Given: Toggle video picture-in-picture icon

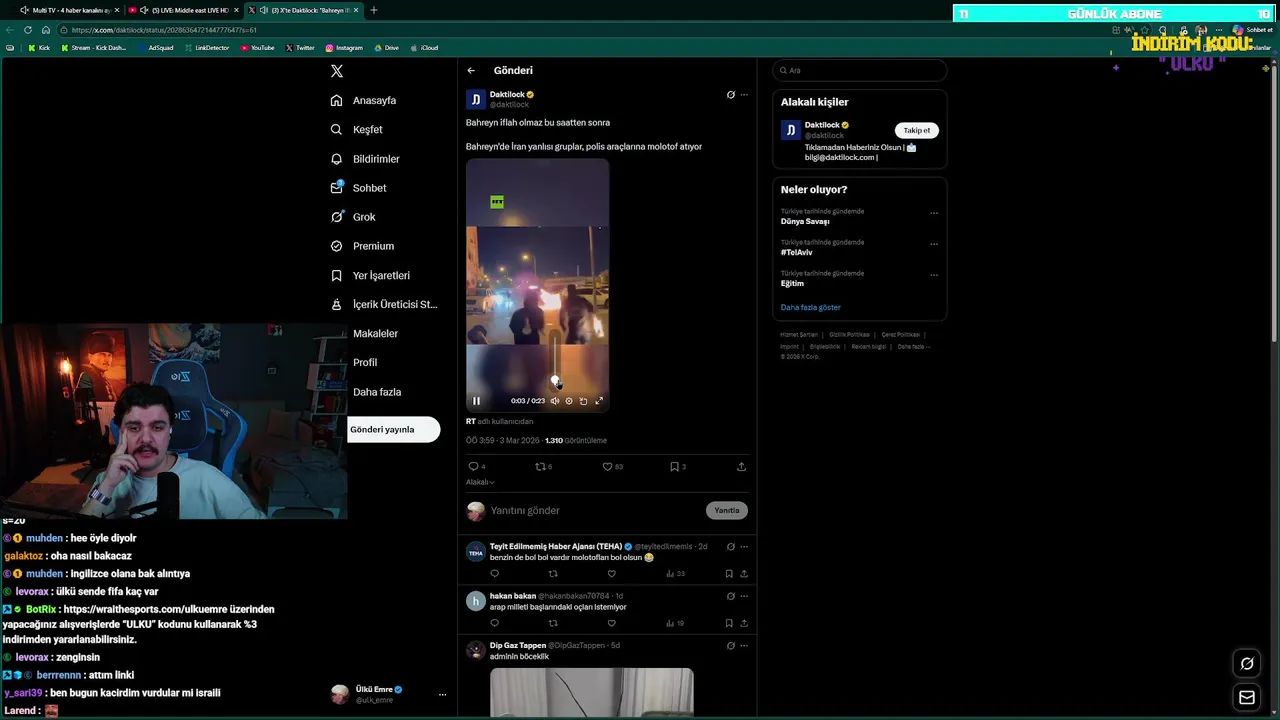Looking at the screenshot, I should (x=584, y=401).
